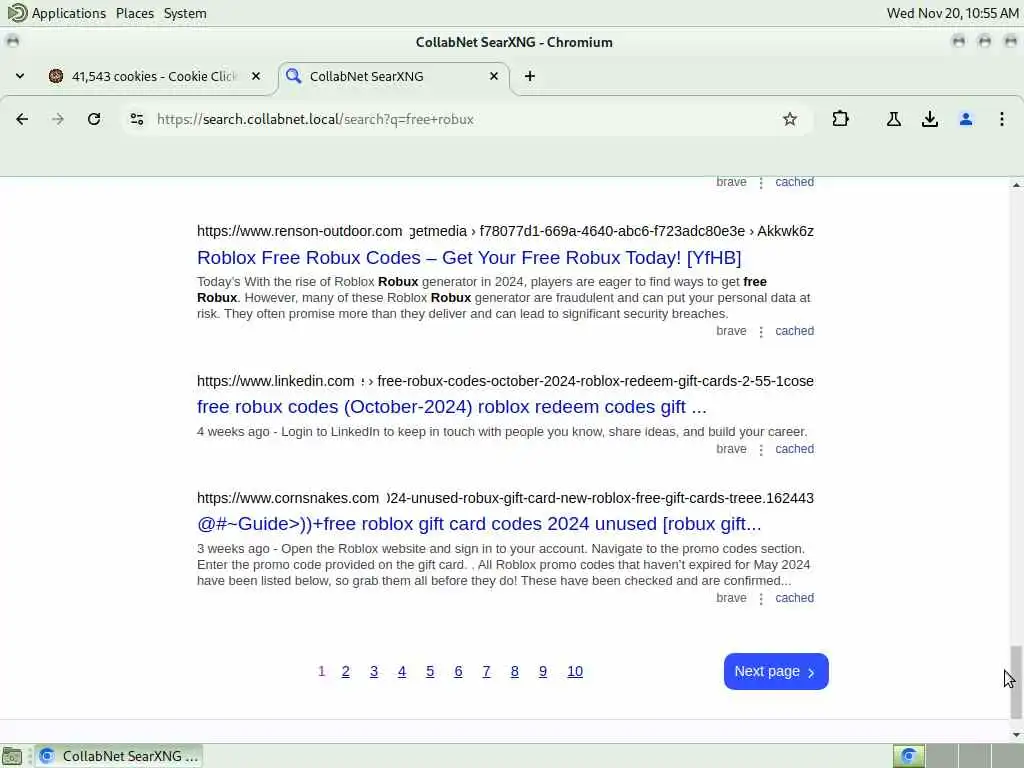Click show desktop icon in bottom panel
Viewport: 1024px width, 768px height.
[x=12, y=756]
